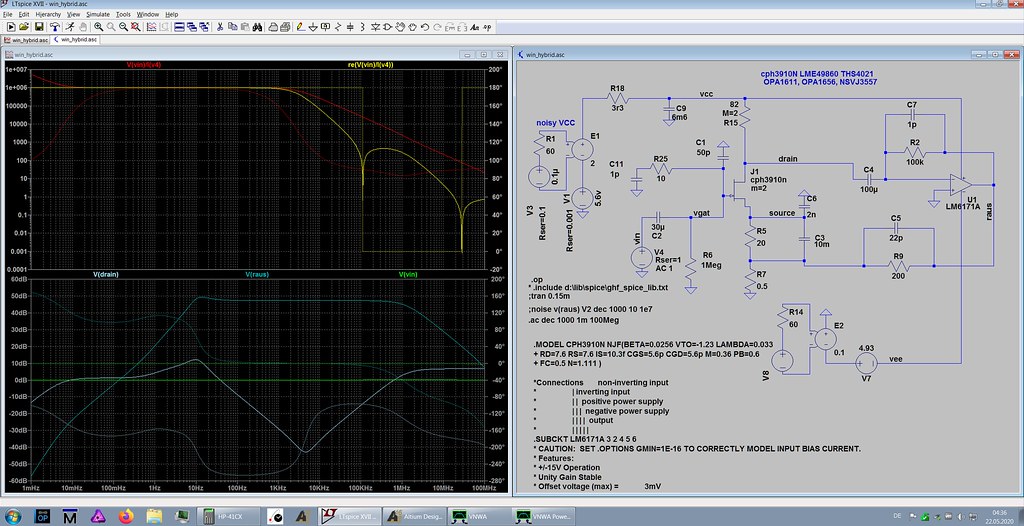The height and width of the screenshot is (526, 1024).
Task: Click the LM6171A op-amp U1 symbol
Action: pyautogui.click(x=960, y=185)
